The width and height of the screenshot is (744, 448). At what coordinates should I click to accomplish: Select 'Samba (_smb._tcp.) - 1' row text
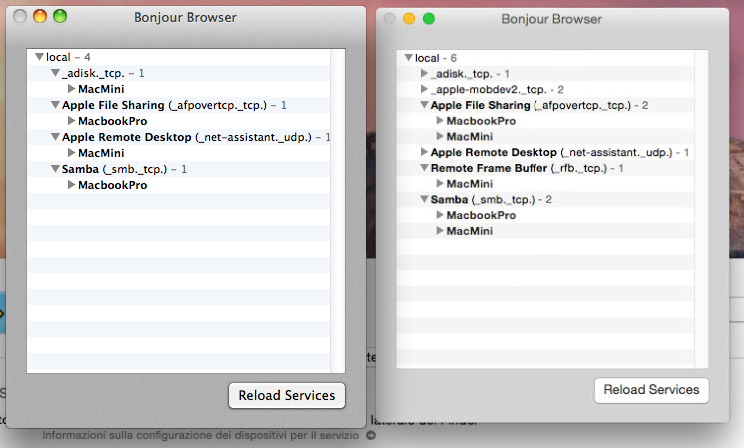[124, 169]
